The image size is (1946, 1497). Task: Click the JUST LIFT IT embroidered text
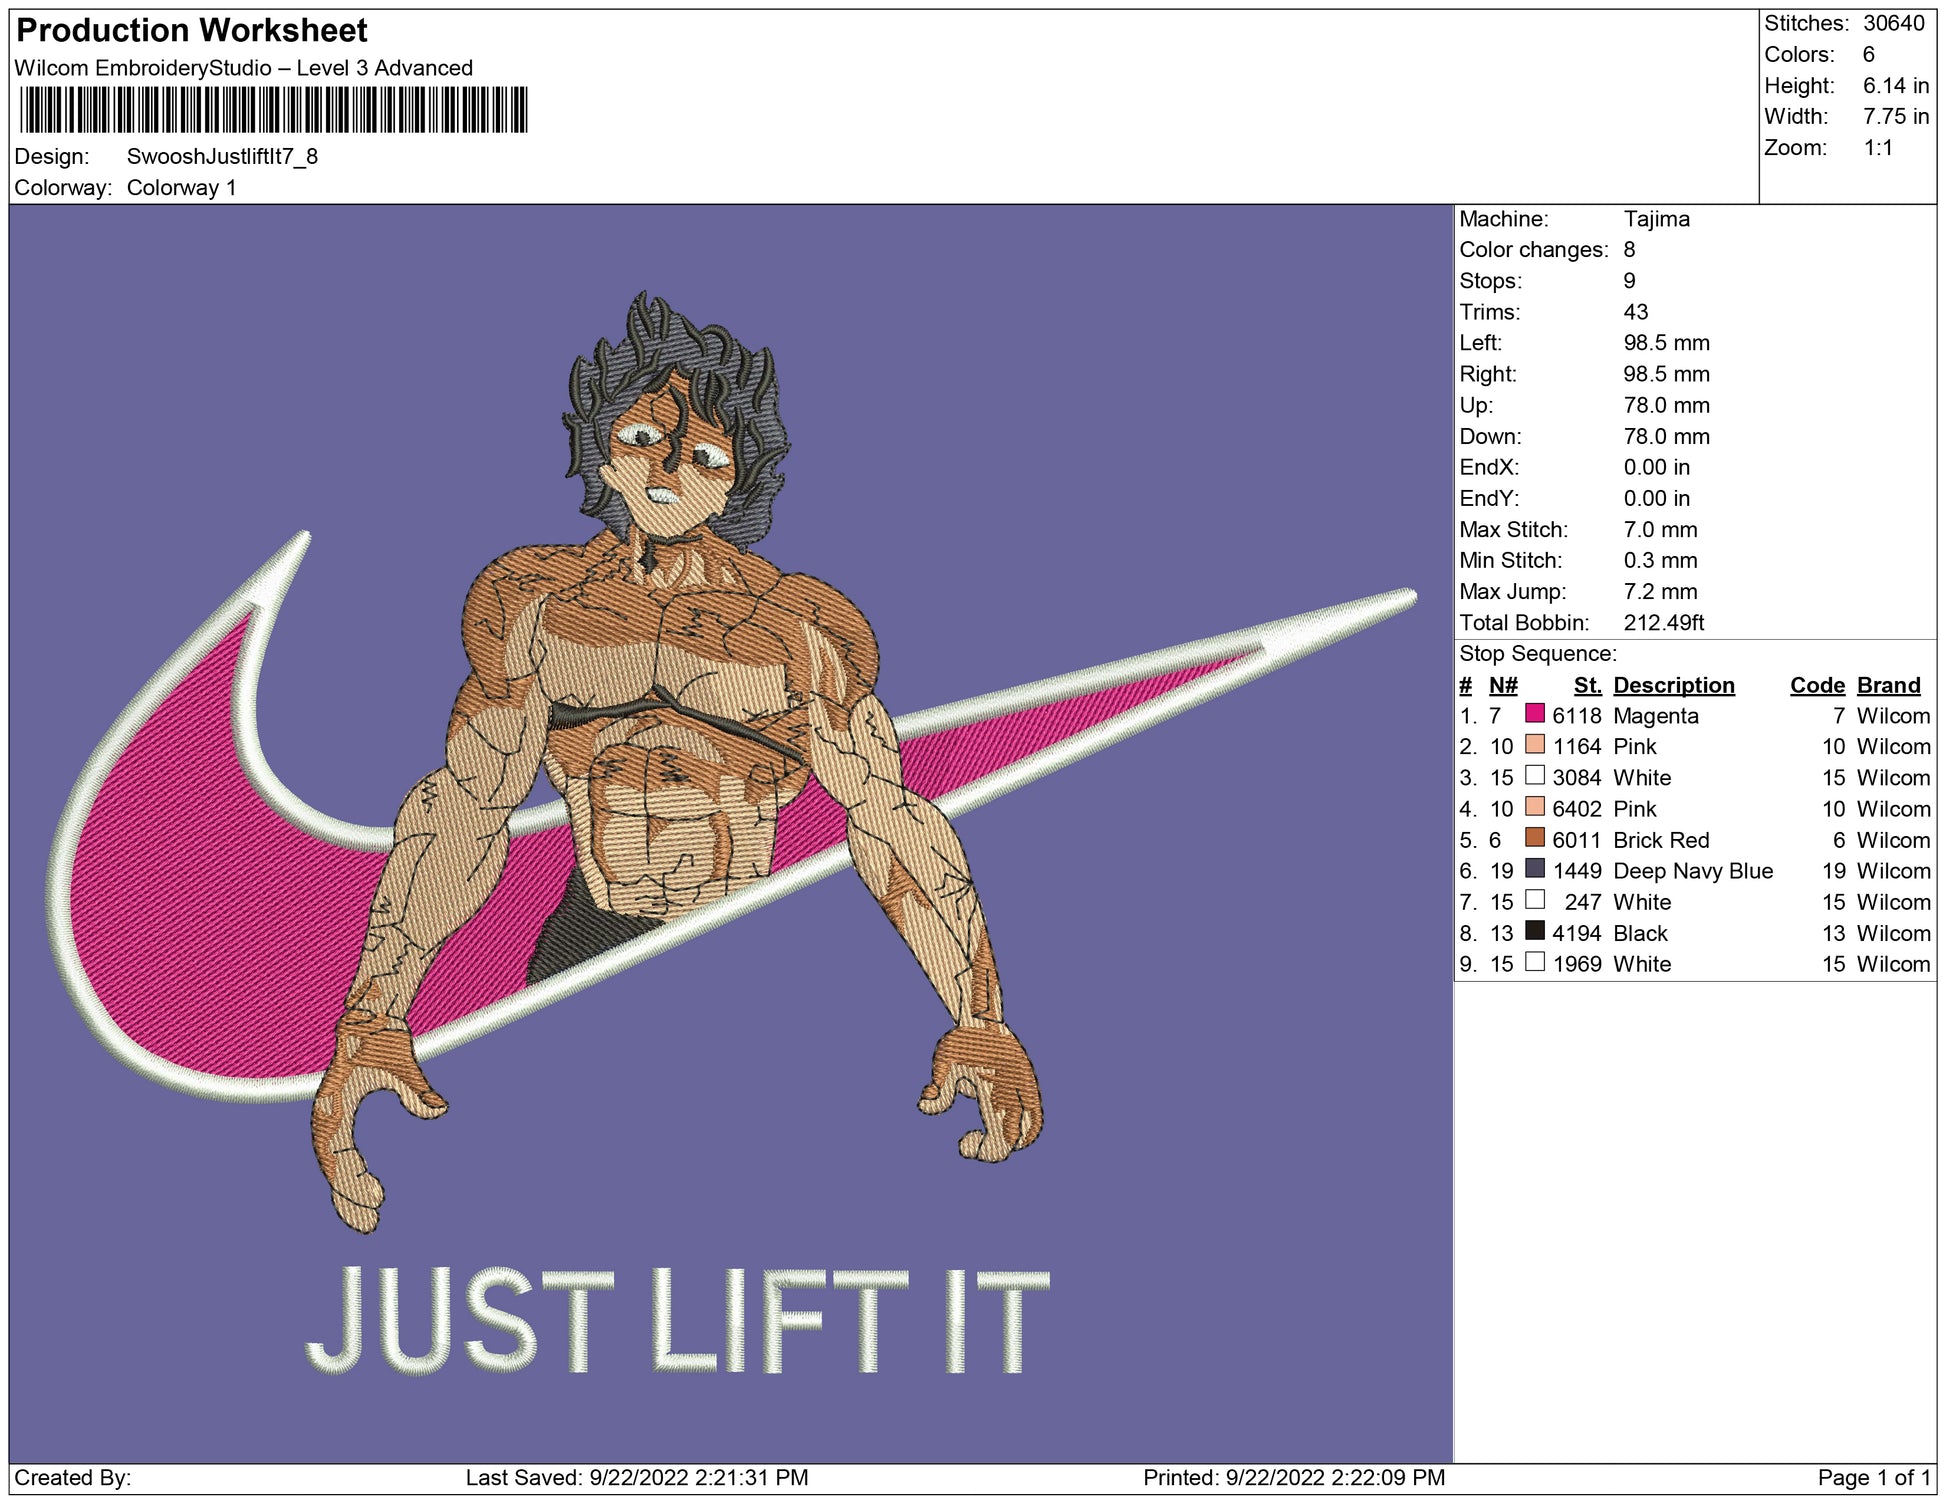click(x=677, y=1320)
